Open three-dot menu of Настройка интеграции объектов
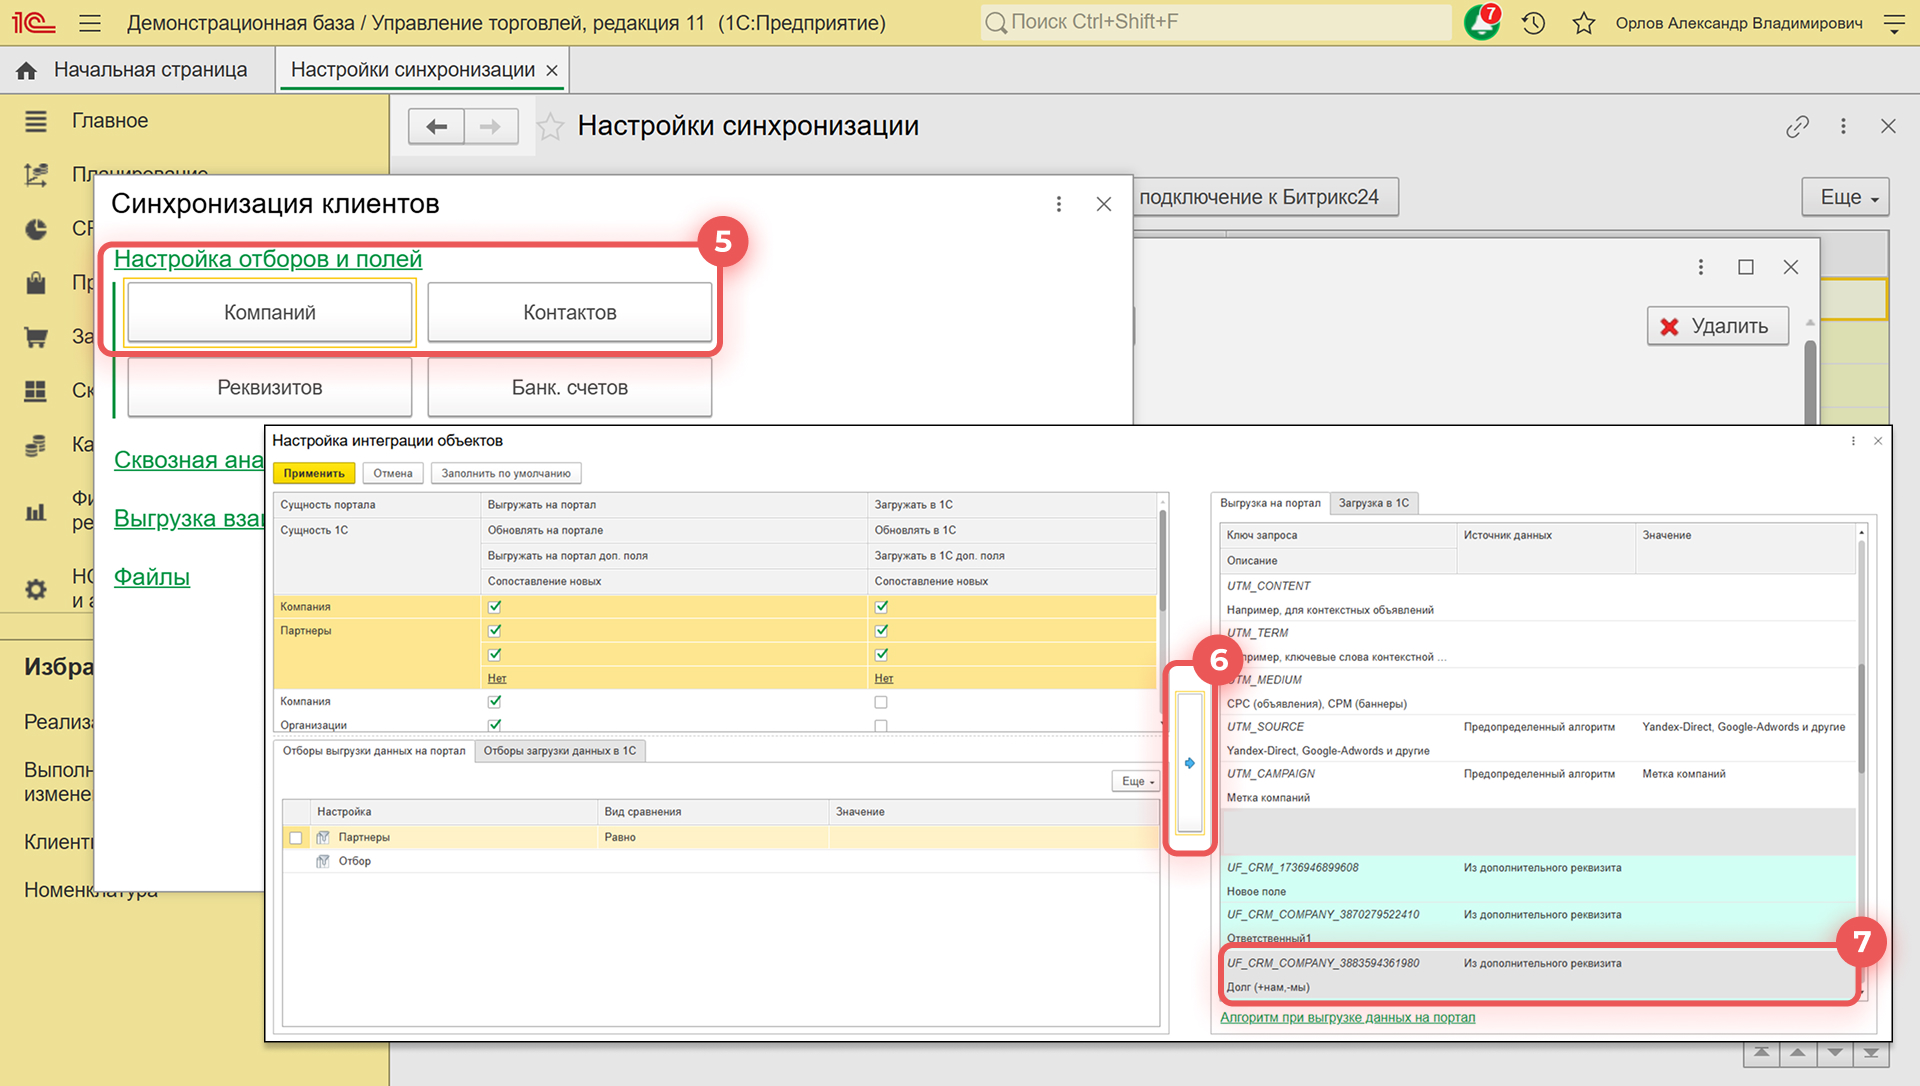The height and width of the screenshot is (1086, 1920). pyautogui.click(x=1853, y=441)
